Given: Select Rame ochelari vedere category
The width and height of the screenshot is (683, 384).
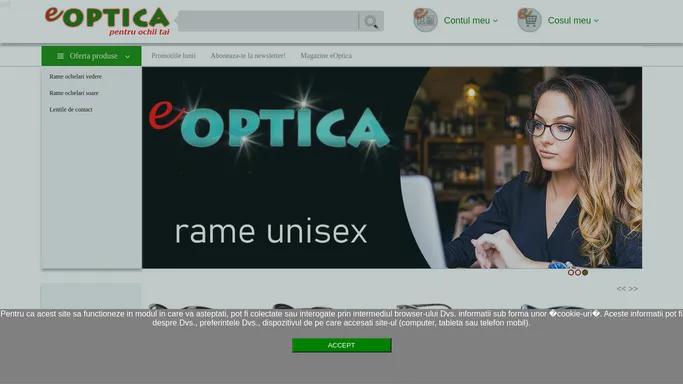Looking at the screenshot, I should pyautogui.click(x=75, y=77).
